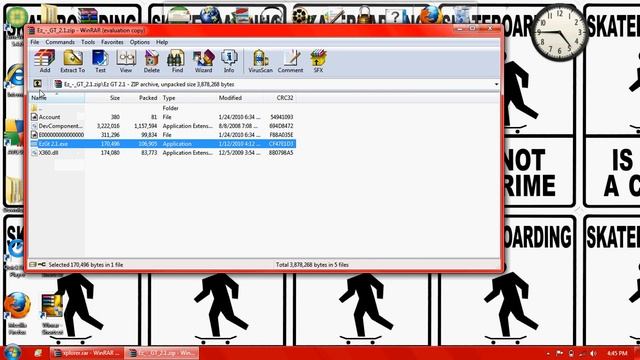
Task: Click the Test archive icon
Action: [x=100, y=61]
